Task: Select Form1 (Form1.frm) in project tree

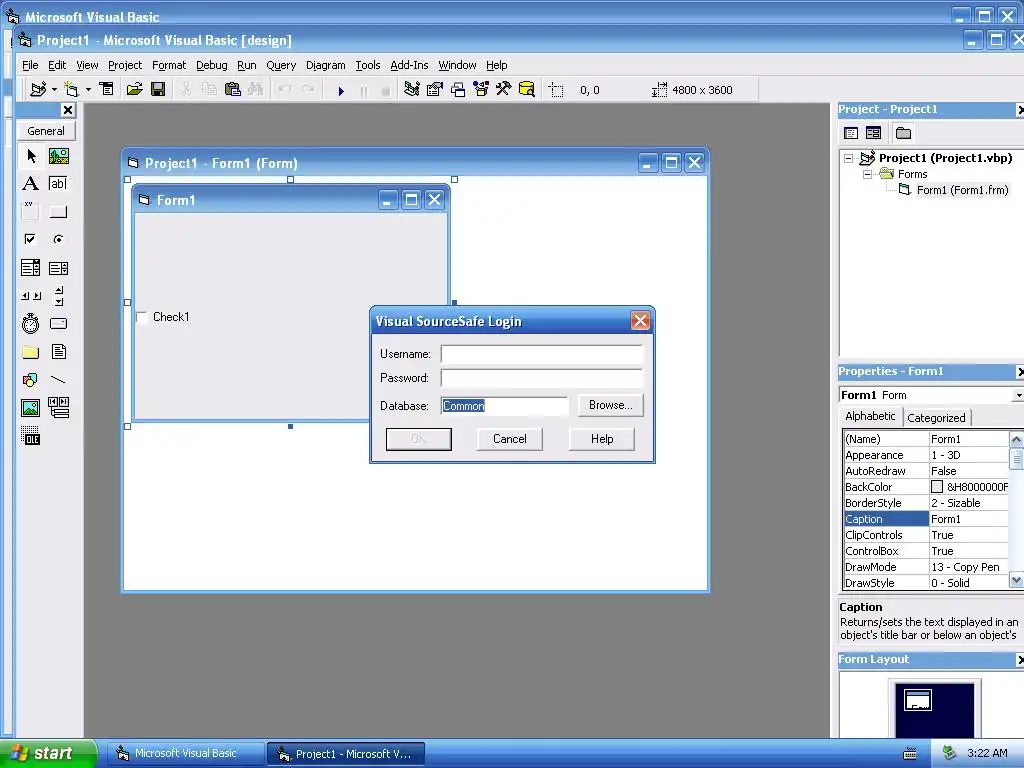Action: click(962, 190)
